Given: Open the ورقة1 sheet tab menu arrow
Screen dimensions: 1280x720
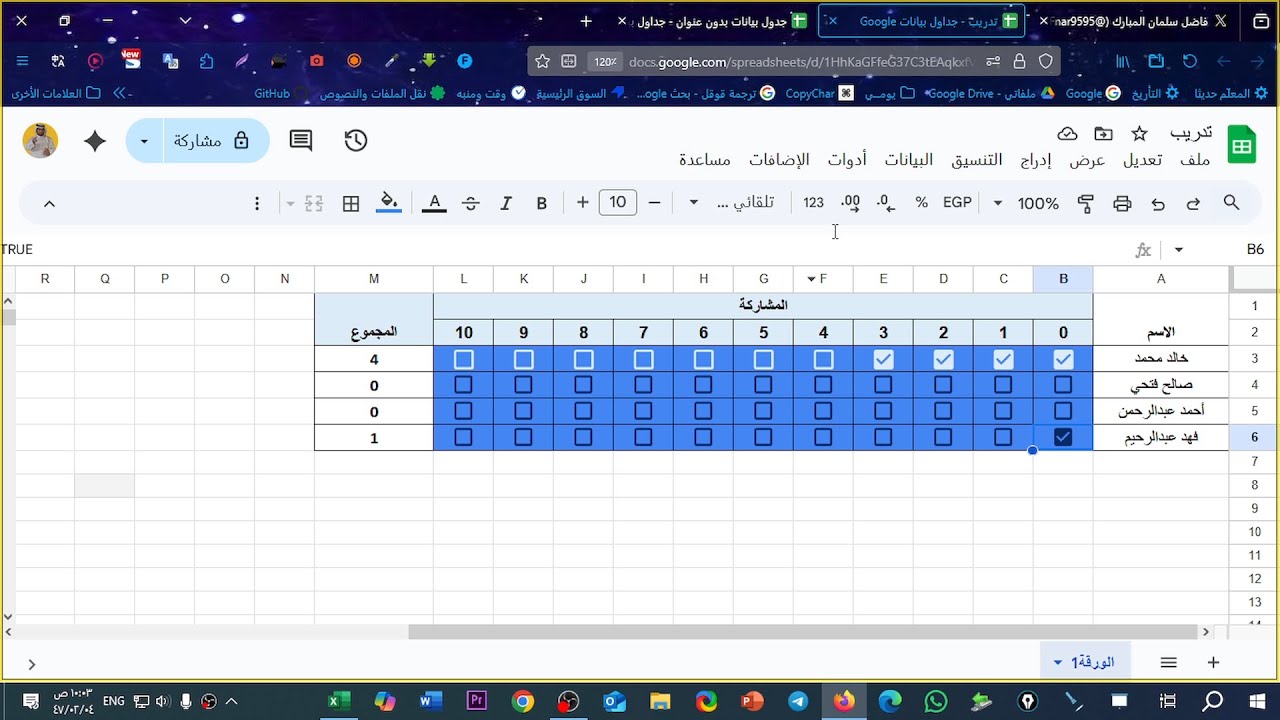Looking at the screenshot, I should pyautogui.click(x=1058, y=662).
